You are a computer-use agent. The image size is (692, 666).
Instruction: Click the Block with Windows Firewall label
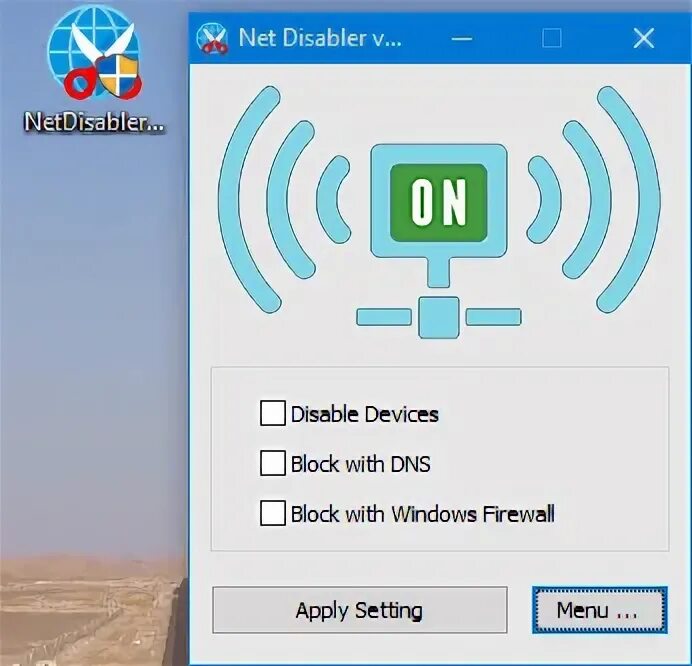click(x=422, y=514)
